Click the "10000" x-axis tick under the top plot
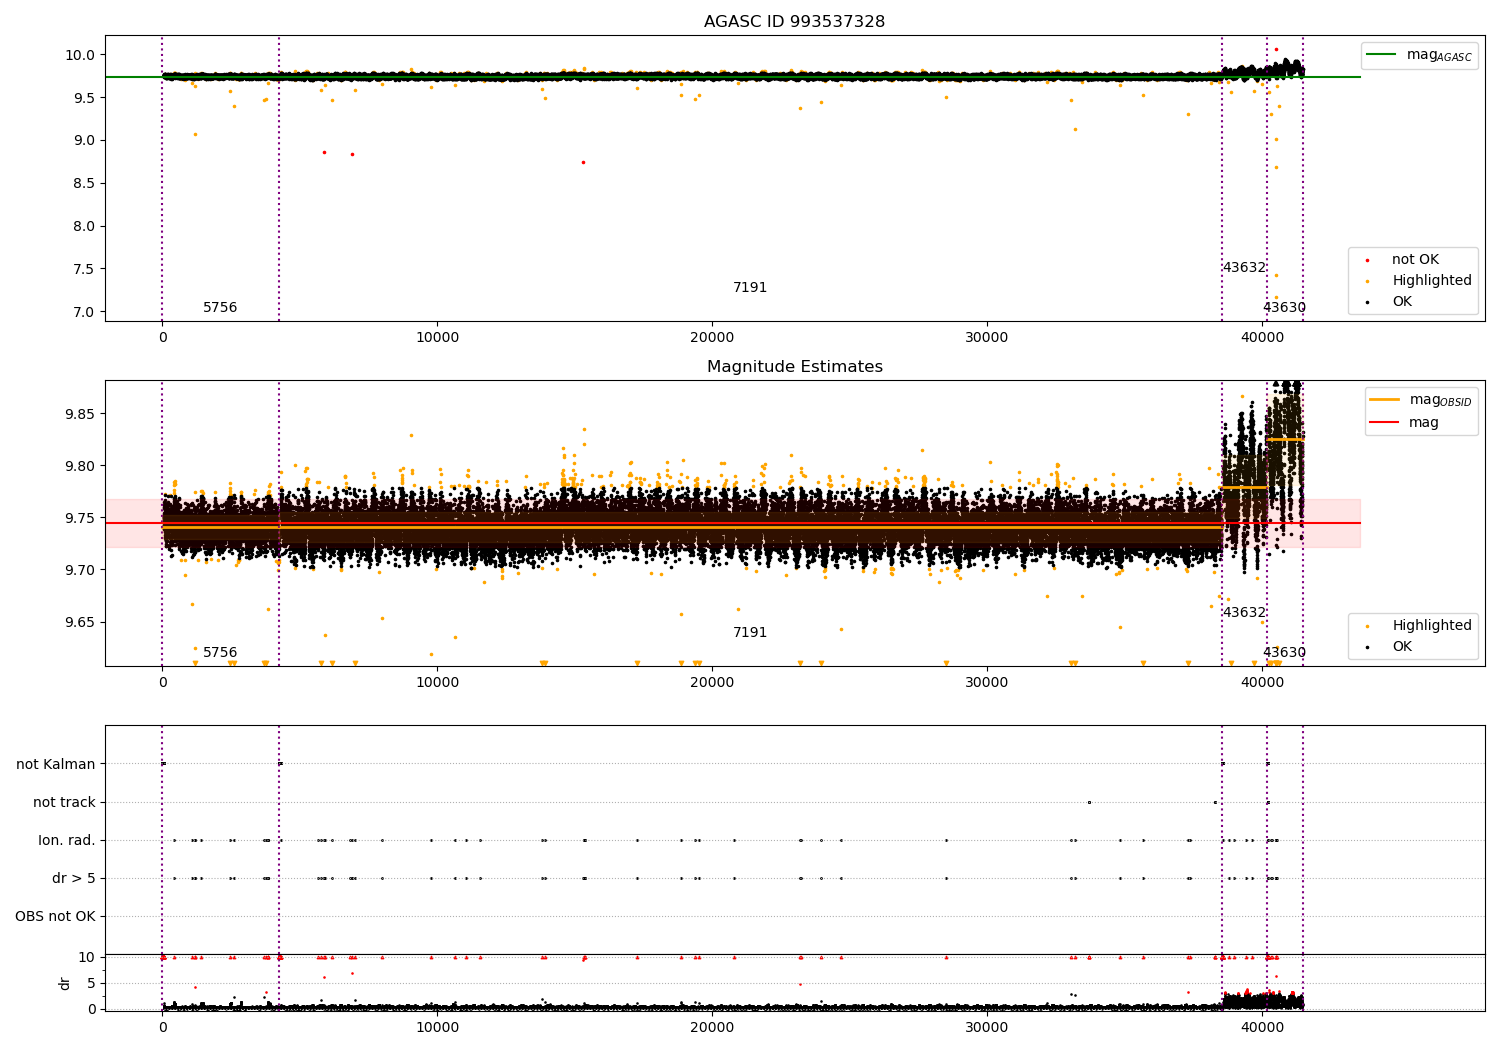This screenshot has width=1500, height=1050. point(437,338)
